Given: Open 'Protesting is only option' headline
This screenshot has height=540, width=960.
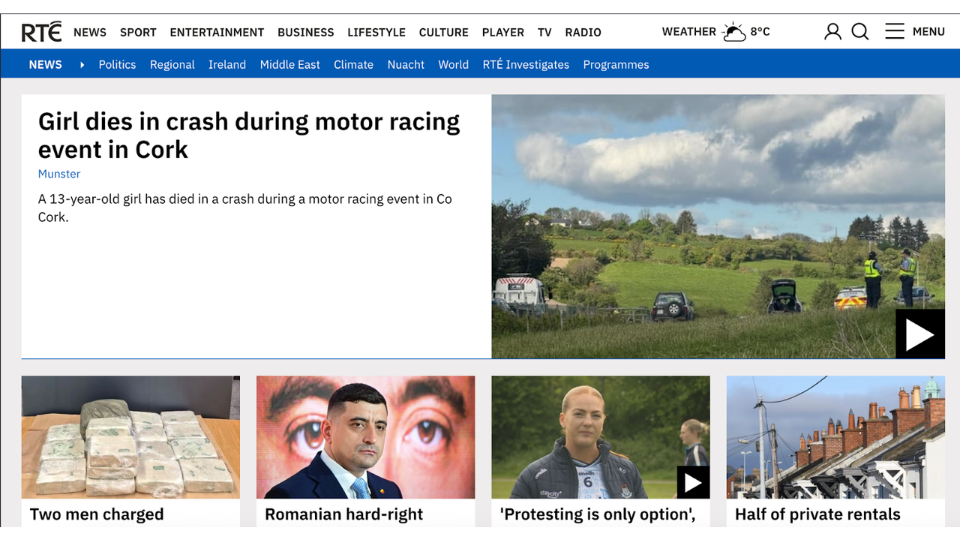Looking at the screenshot, I should click(x=598, y=514).
